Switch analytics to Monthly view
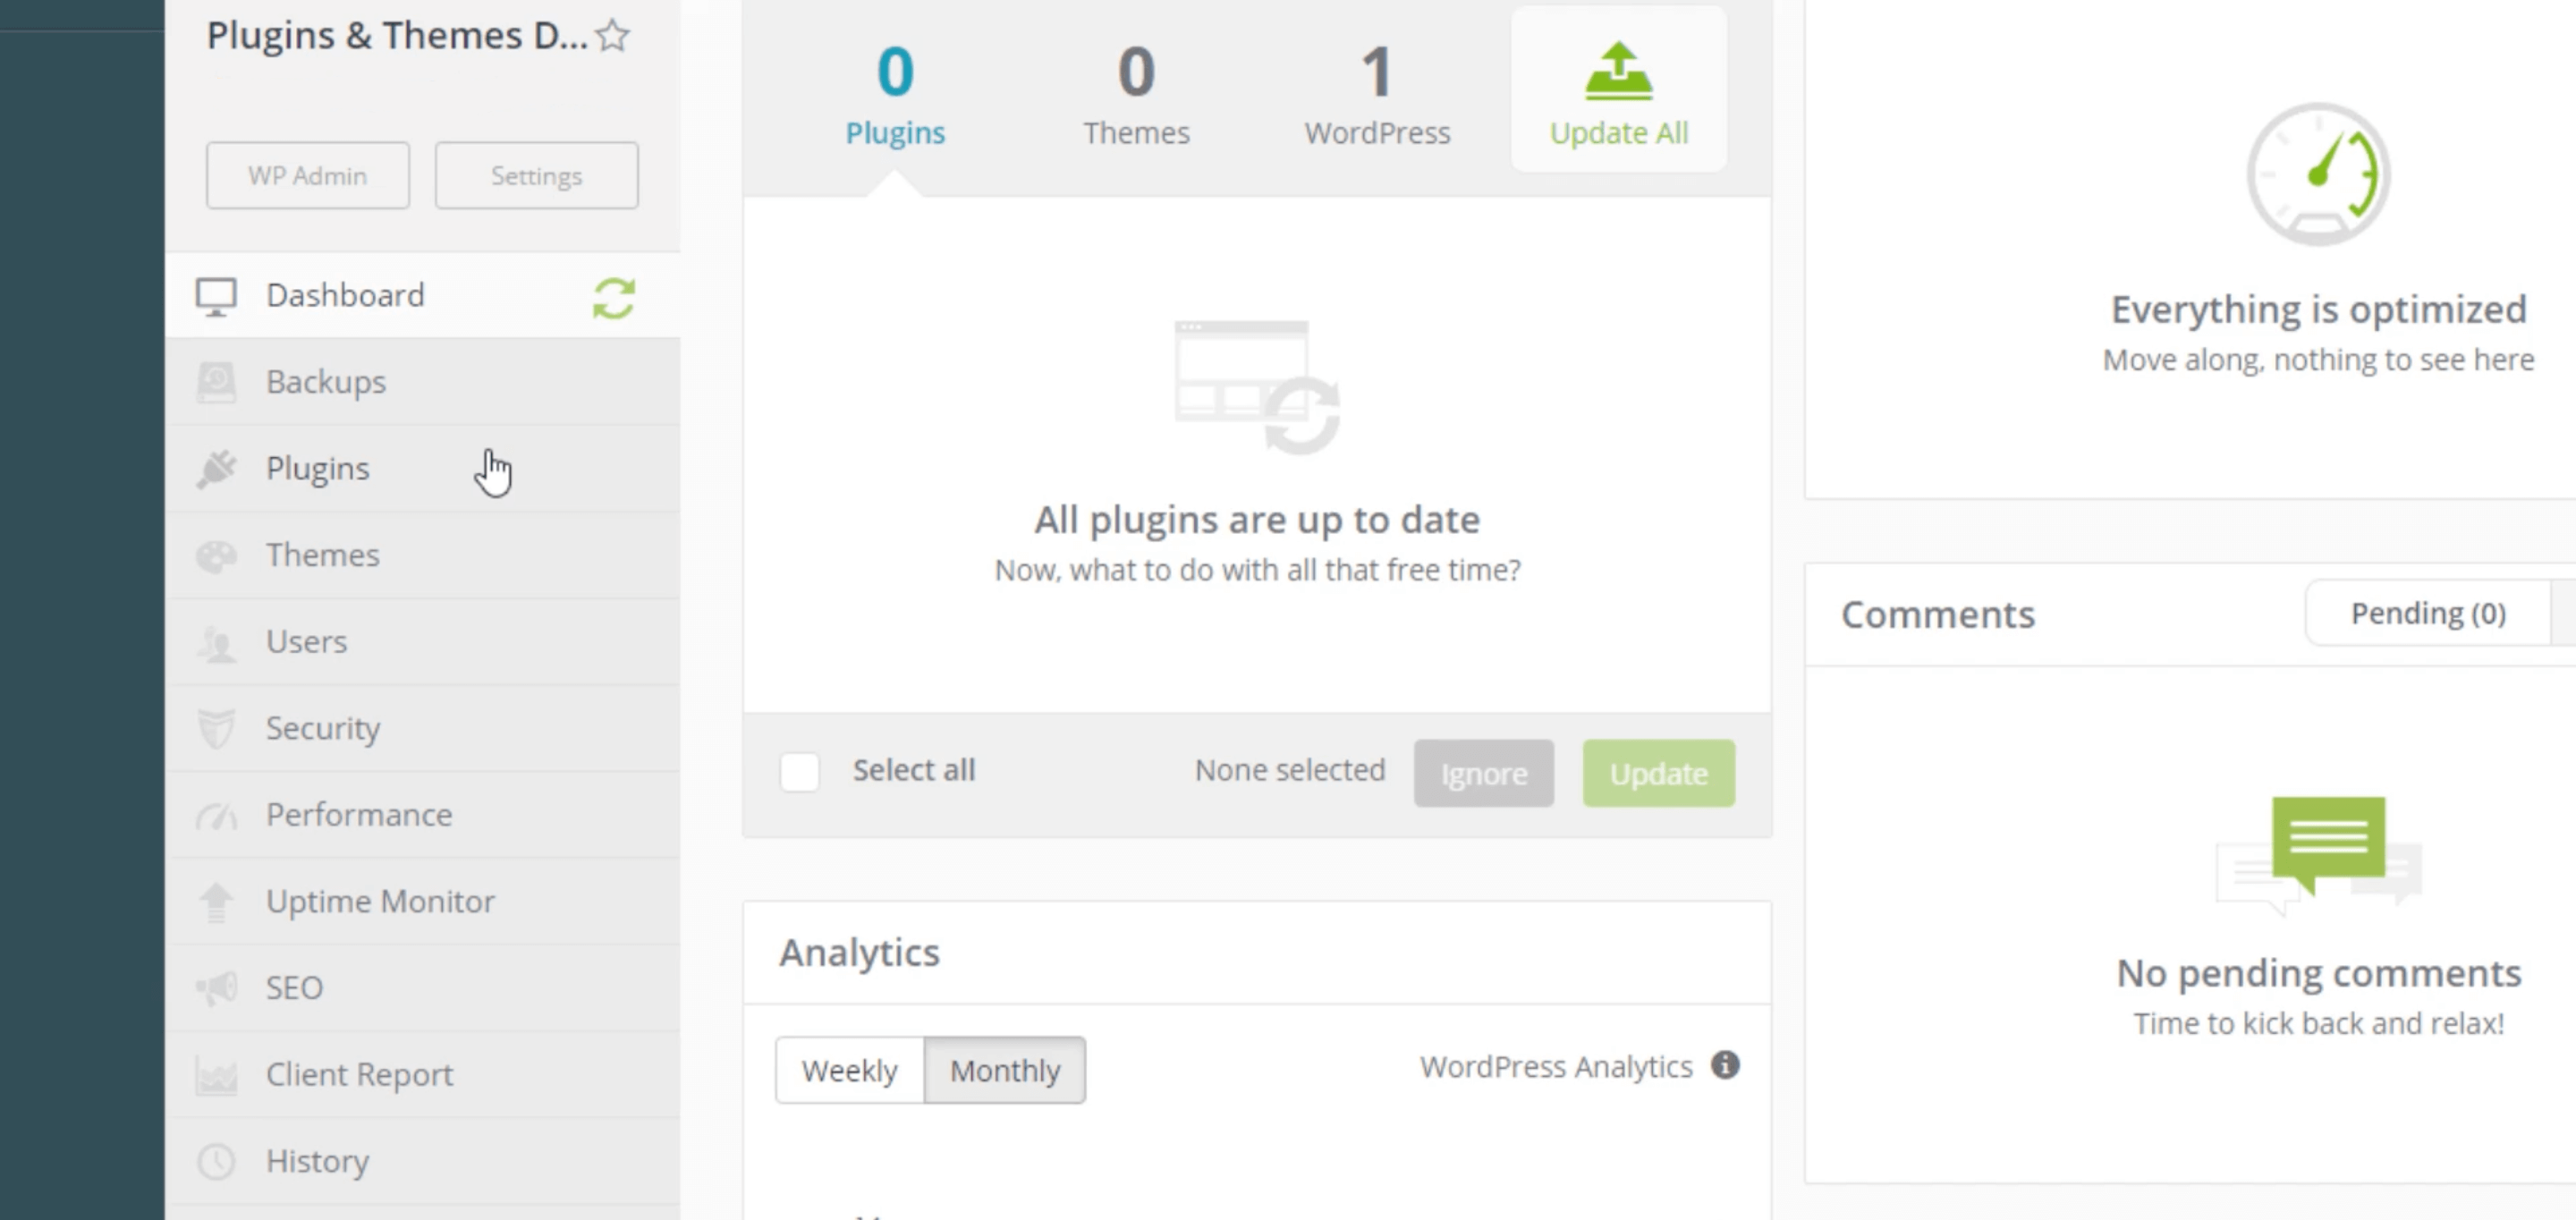The height and width of the screenshot is (1220, 2576). [x=1004, y=1070]
